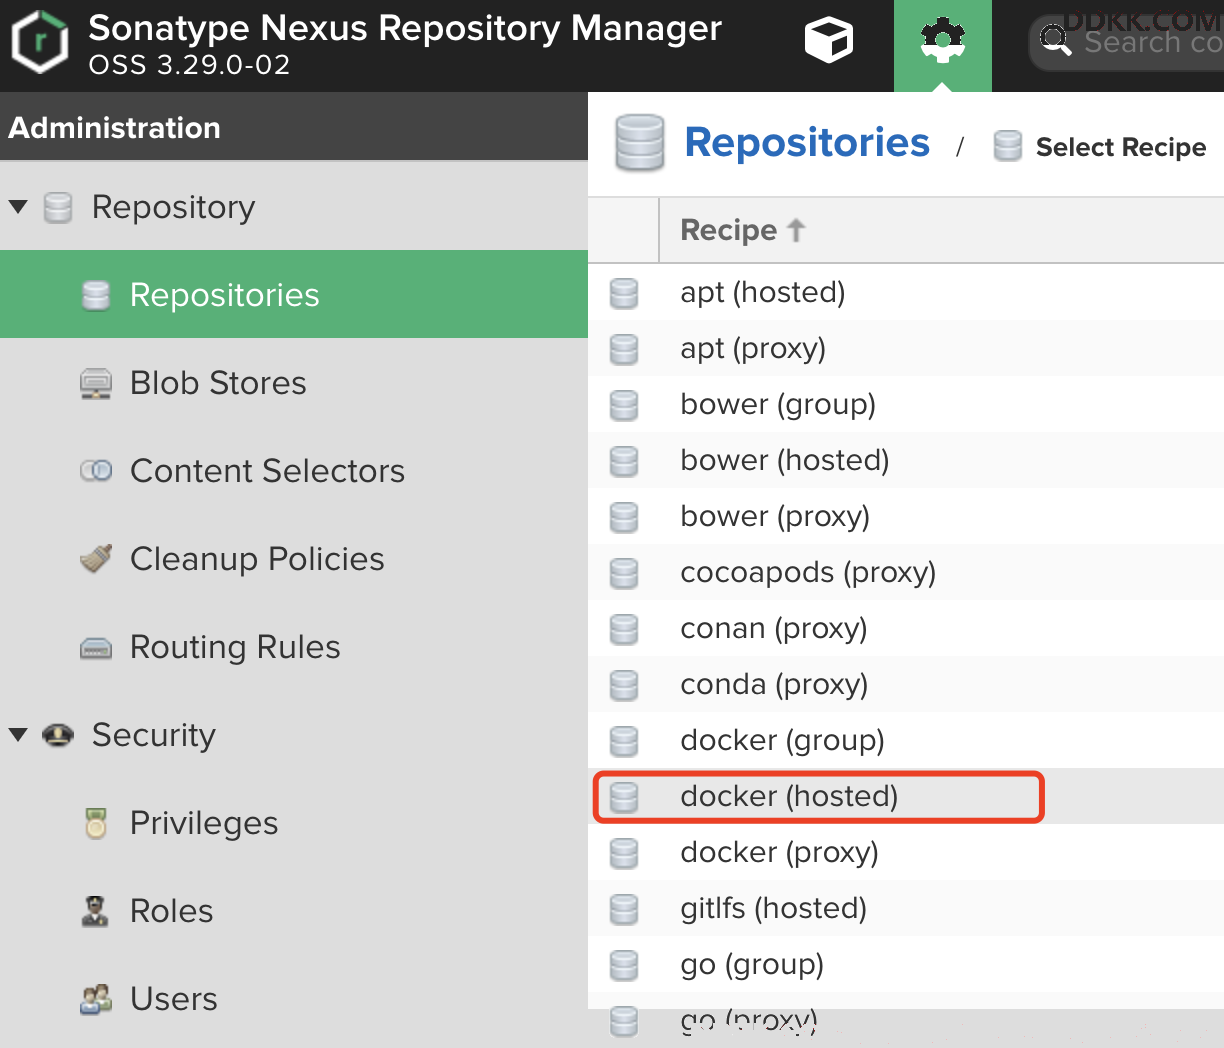Open Content Selectors from the sidebar
Viewport: 1224px width, 1048px height.
pyautogui.click(x=294, y=470)
